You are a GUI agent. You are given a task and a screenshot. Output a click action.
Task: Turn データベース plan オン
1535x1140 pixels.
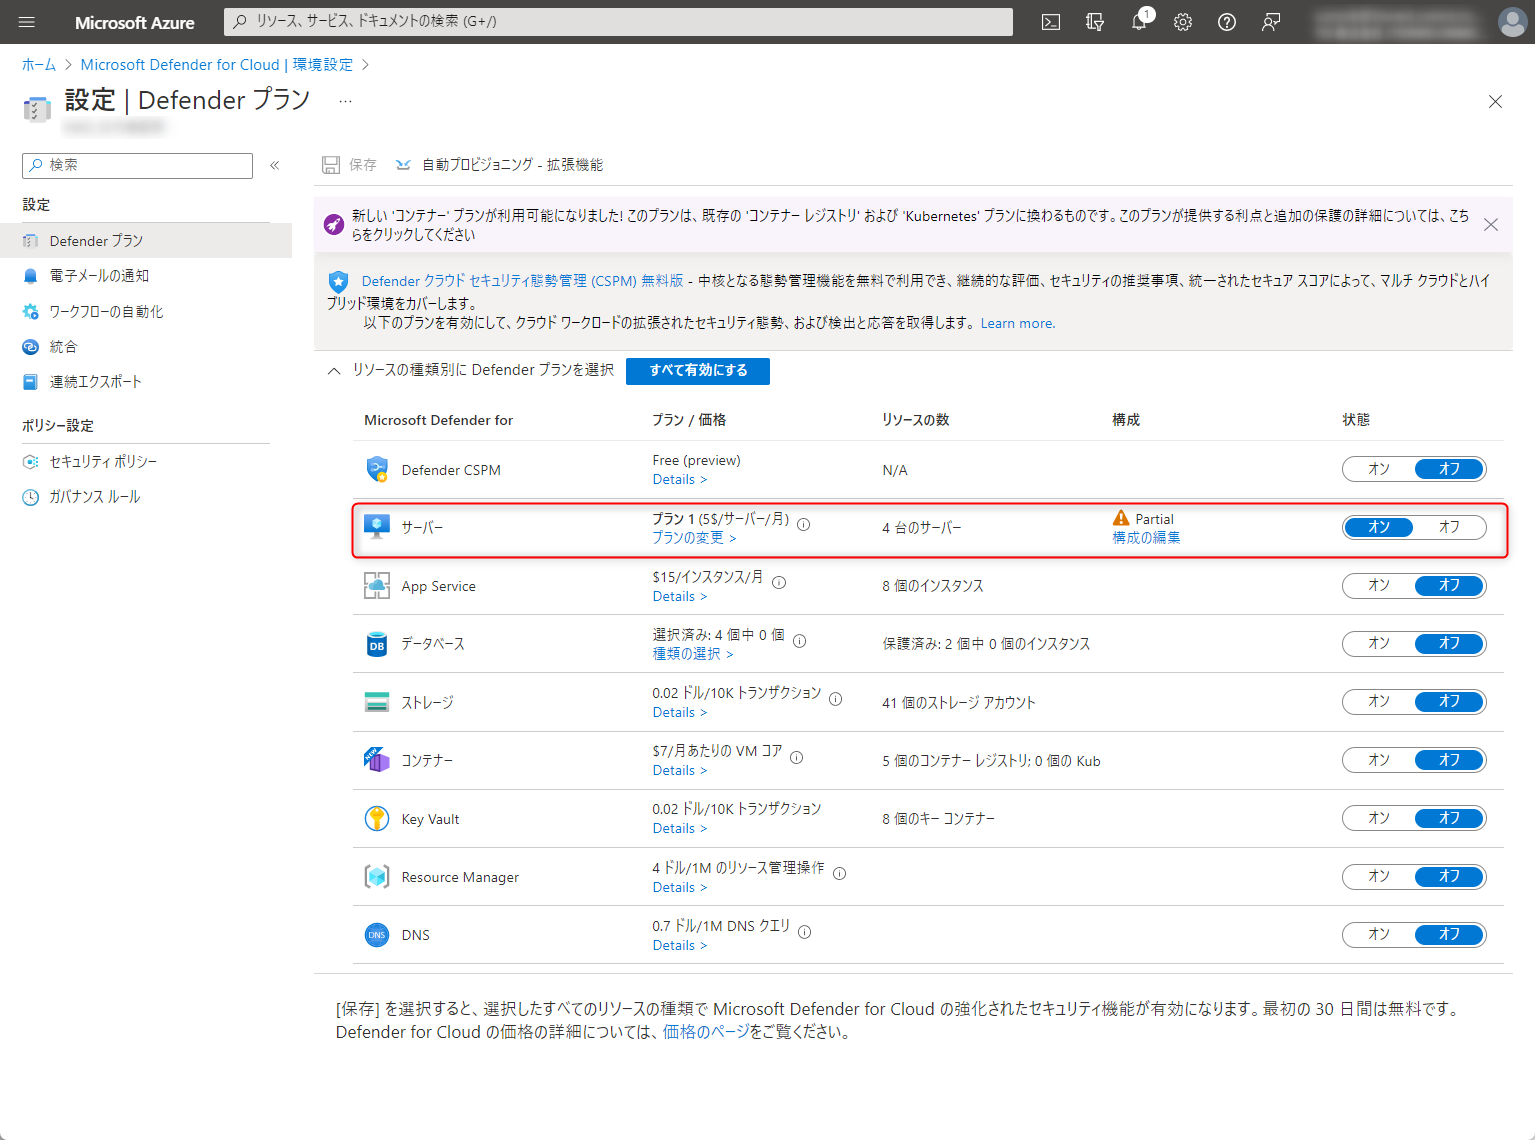pos(1379,643)
